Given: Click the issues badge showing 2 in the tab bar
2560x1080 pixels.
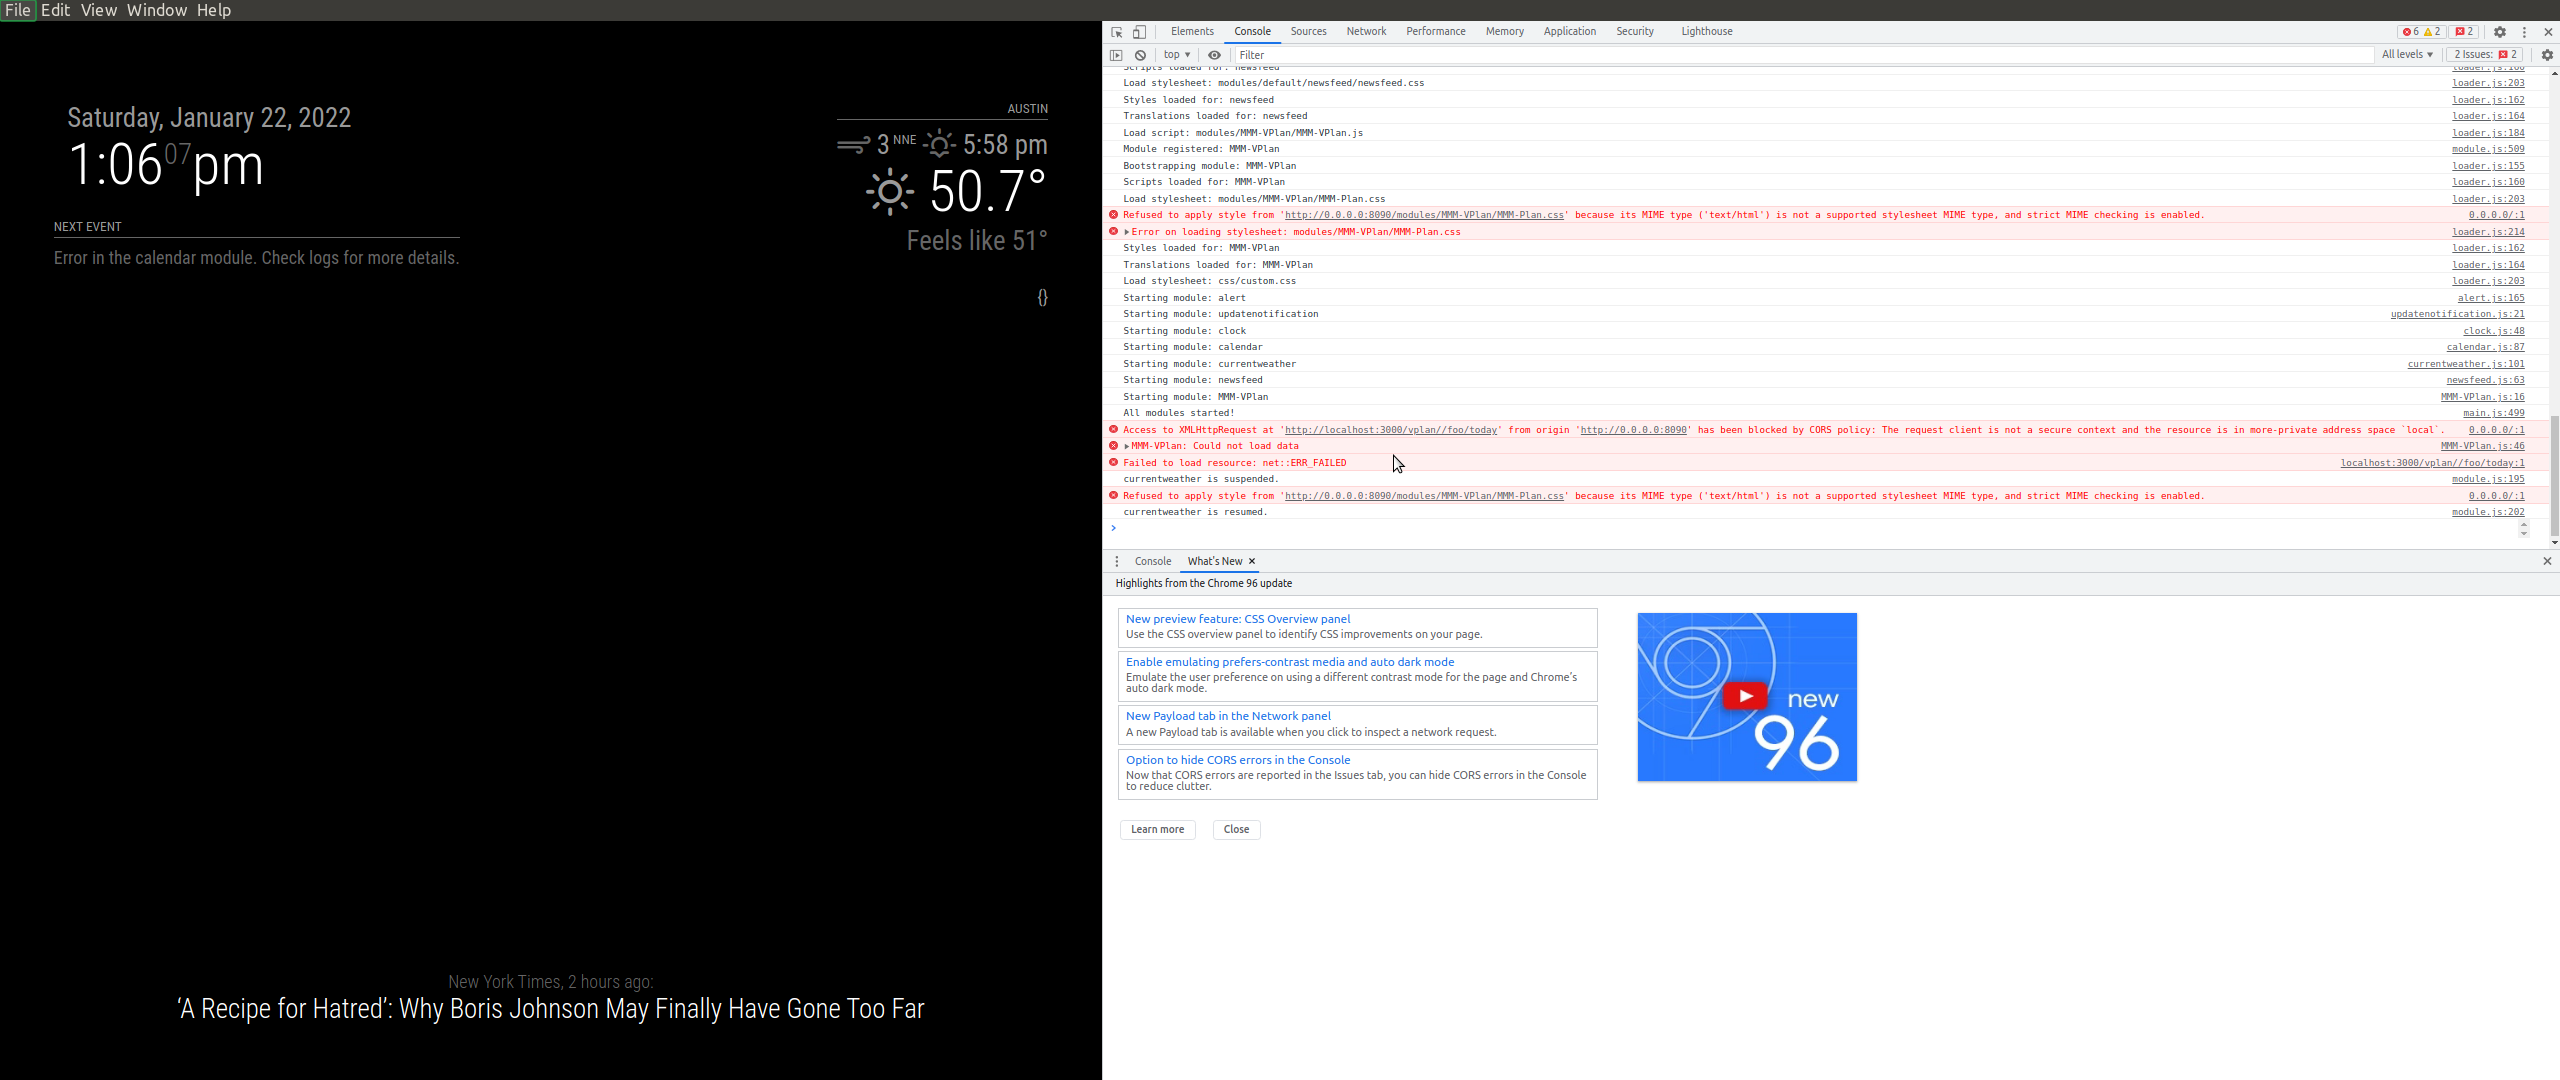Looking at the screenshot, I should pyautogui.click(x=2464, y=32).
